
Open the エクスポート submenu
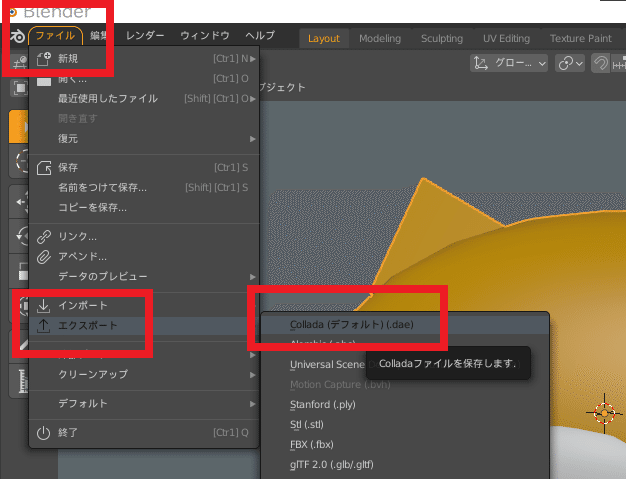pyautogui.click(x=144, y=325)
